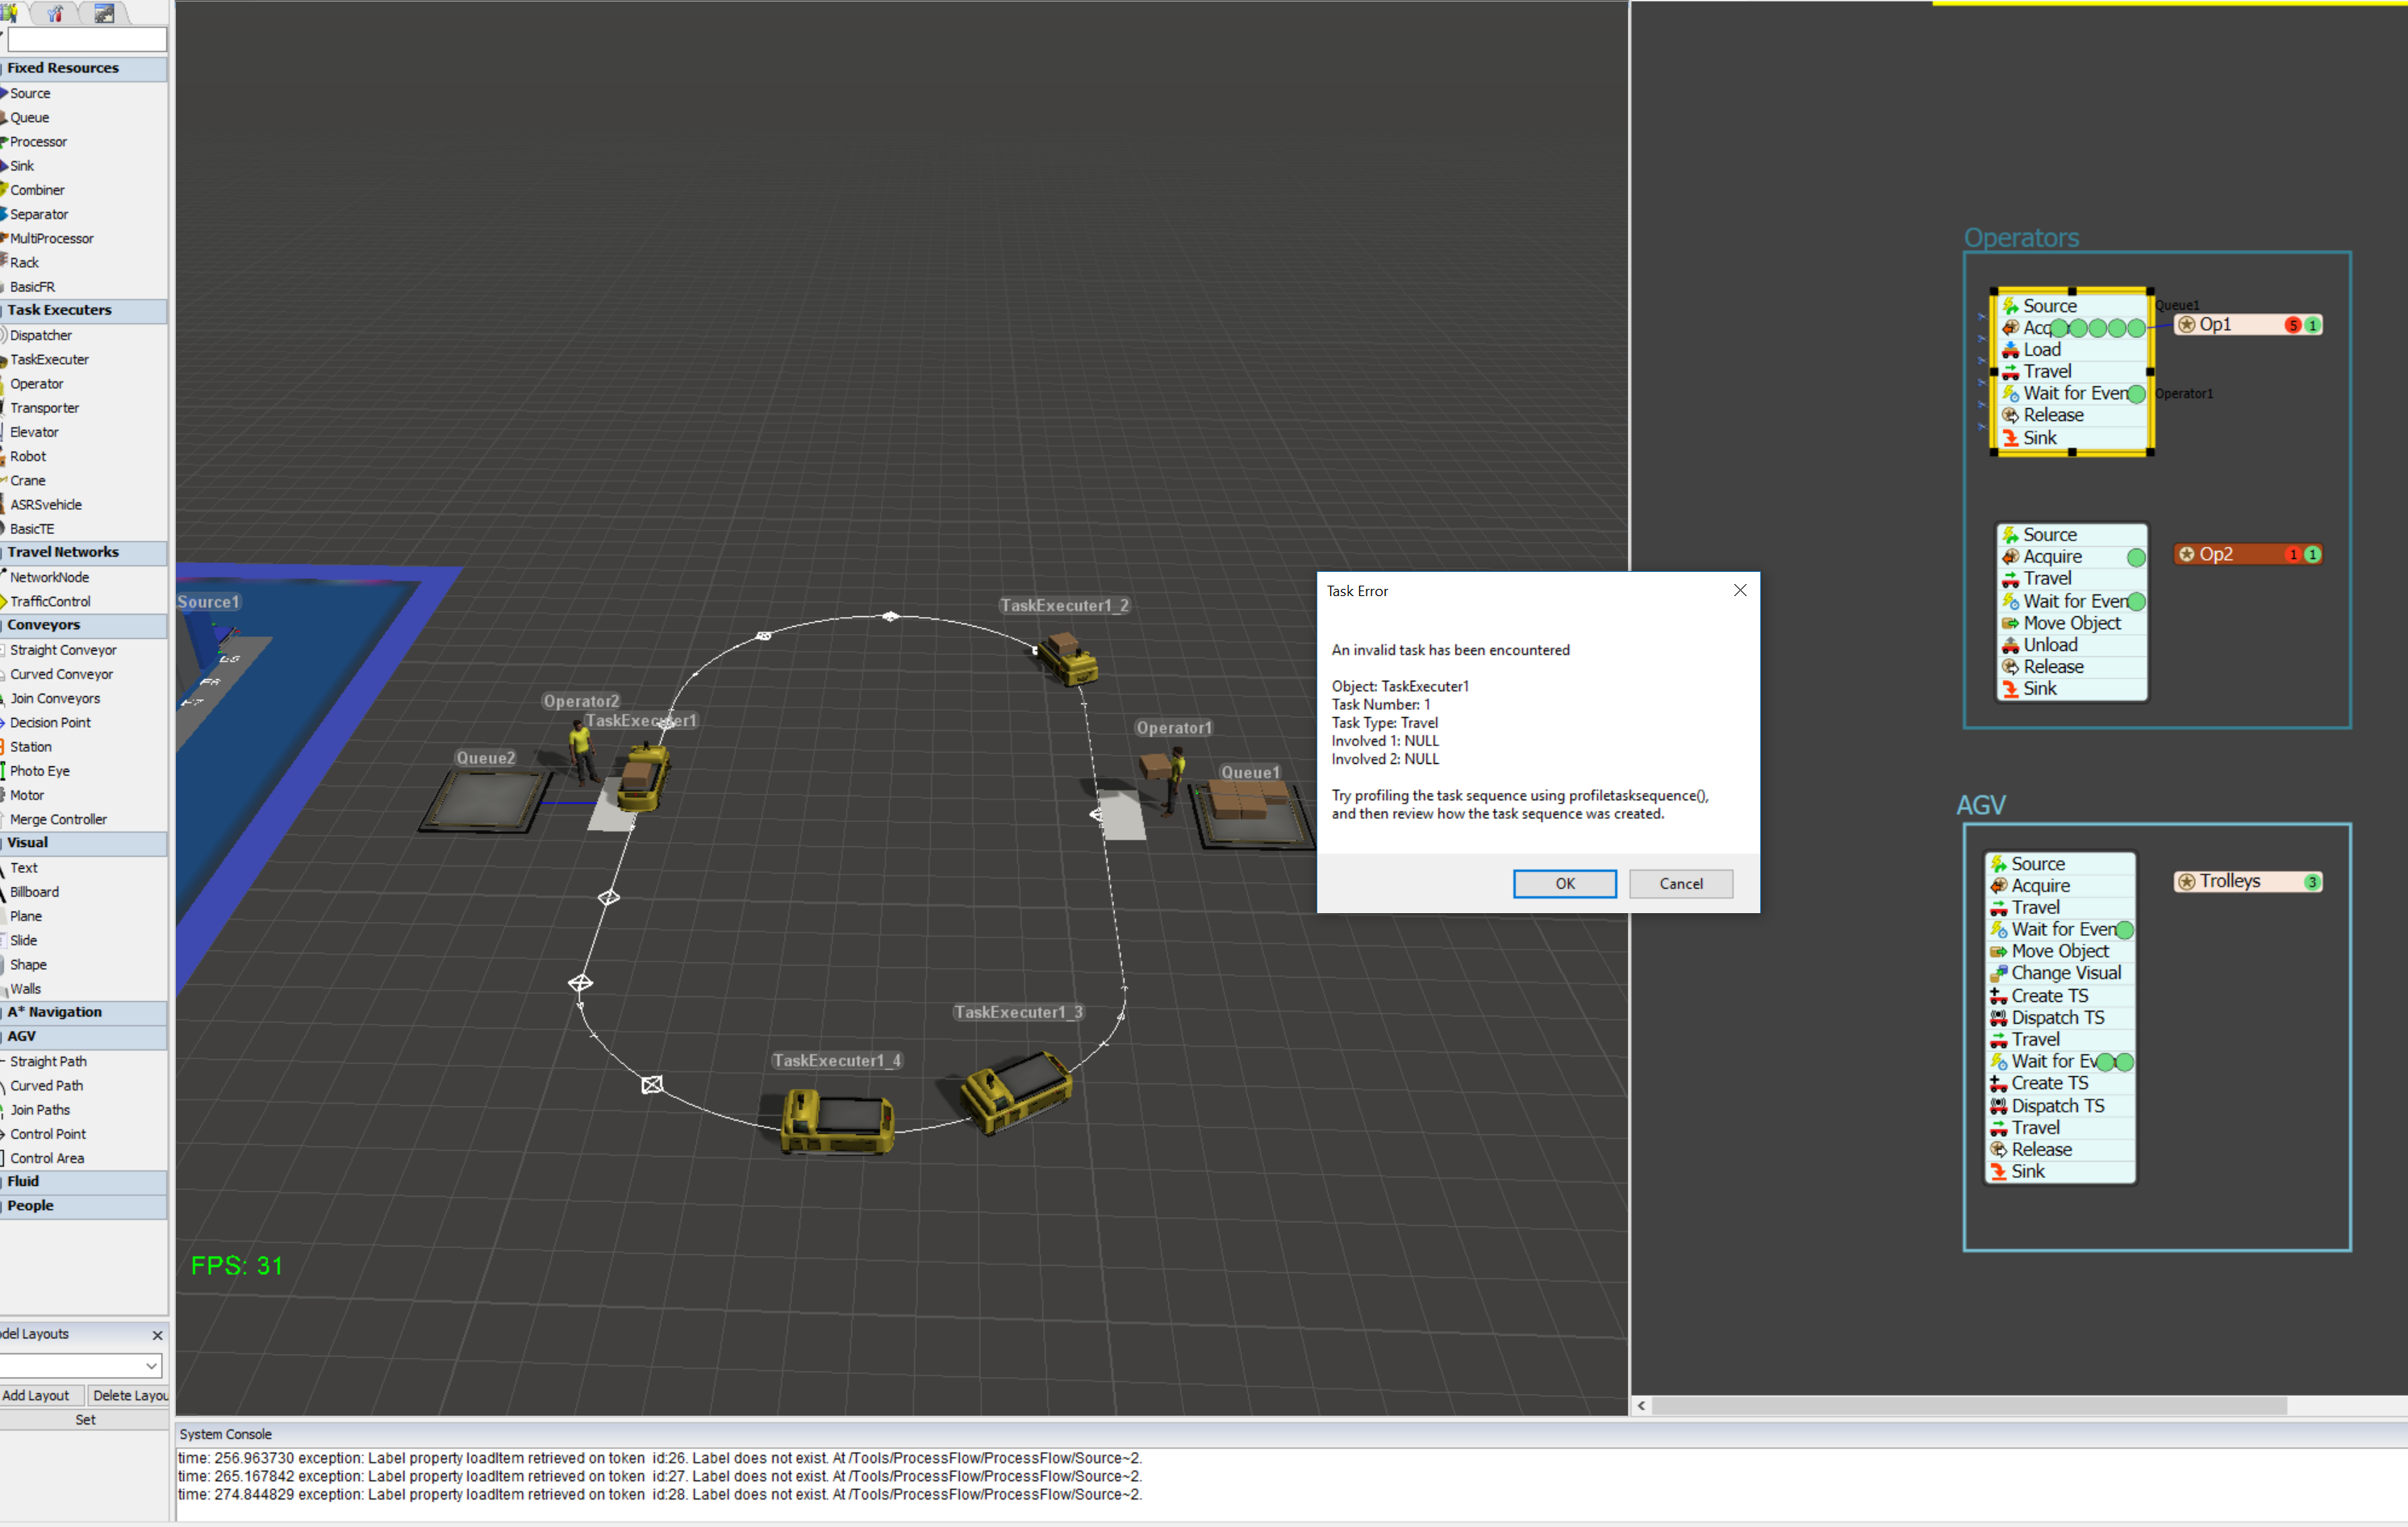Screen dimensions: 2408x1527
Task: Select the Op2 resource block icon
Action: [2187, 554]
